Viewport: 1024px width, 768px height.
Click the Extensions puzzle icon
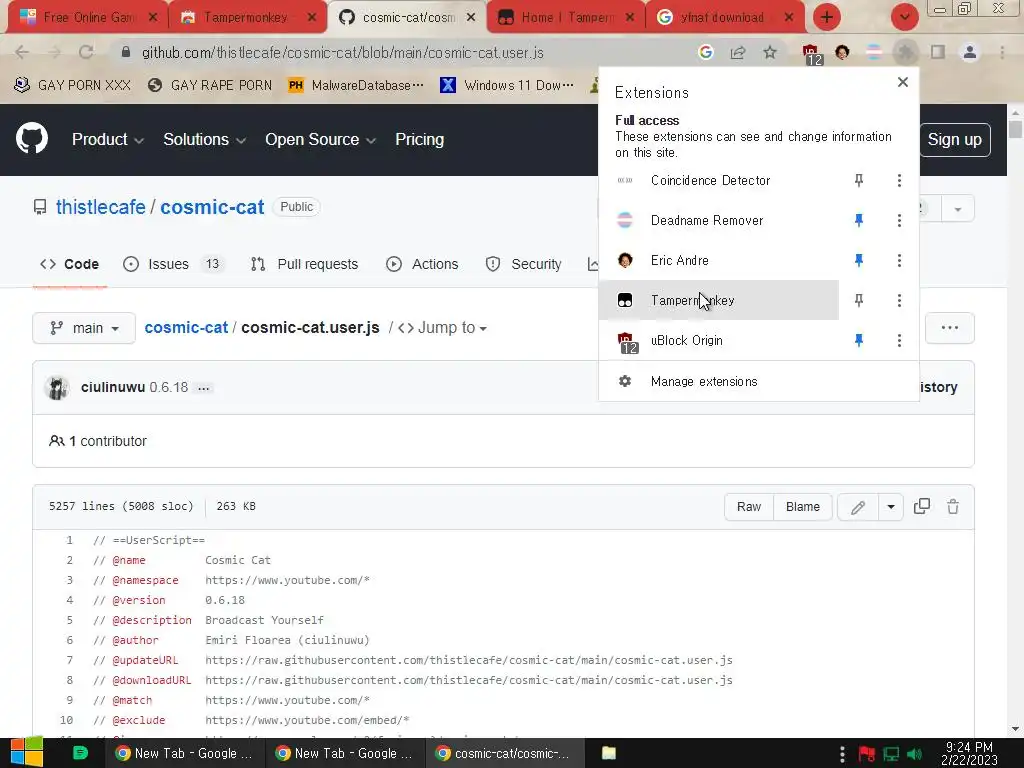[906, 52]
